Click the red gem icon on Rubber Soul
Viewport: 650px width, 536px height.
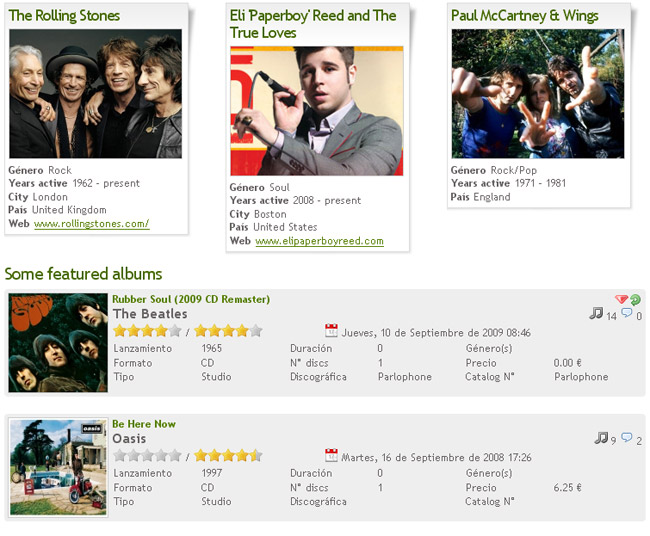[x=621, y=300]
